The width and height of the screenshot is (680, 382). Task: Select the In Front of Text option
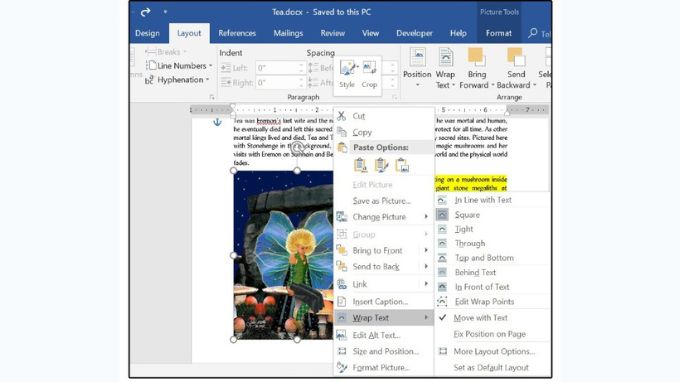click(492, 287)
